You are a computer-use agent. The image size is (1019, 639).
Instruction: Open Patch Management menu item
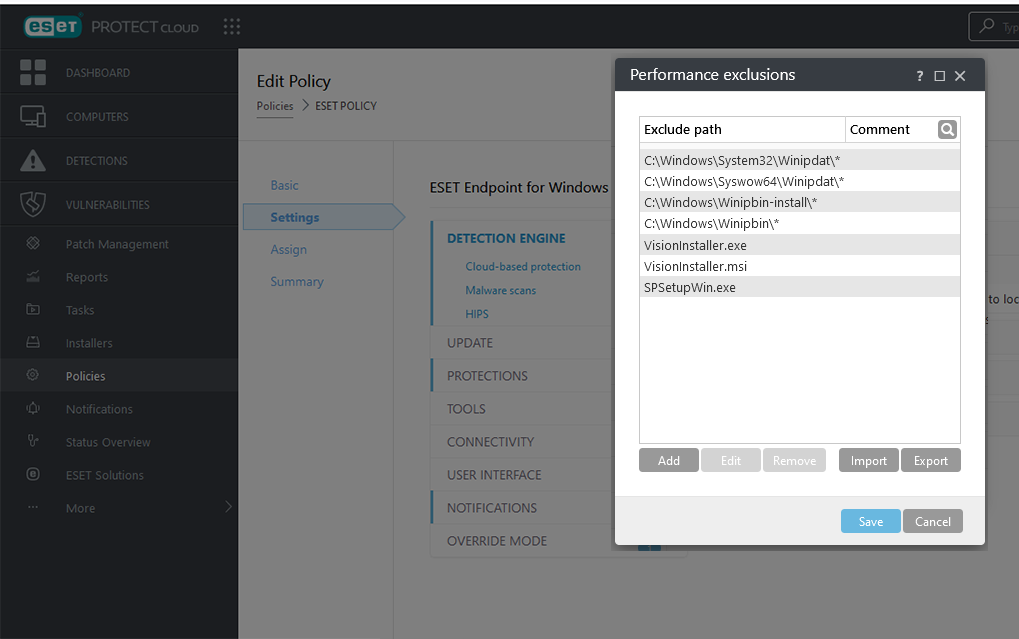(117, 244)
